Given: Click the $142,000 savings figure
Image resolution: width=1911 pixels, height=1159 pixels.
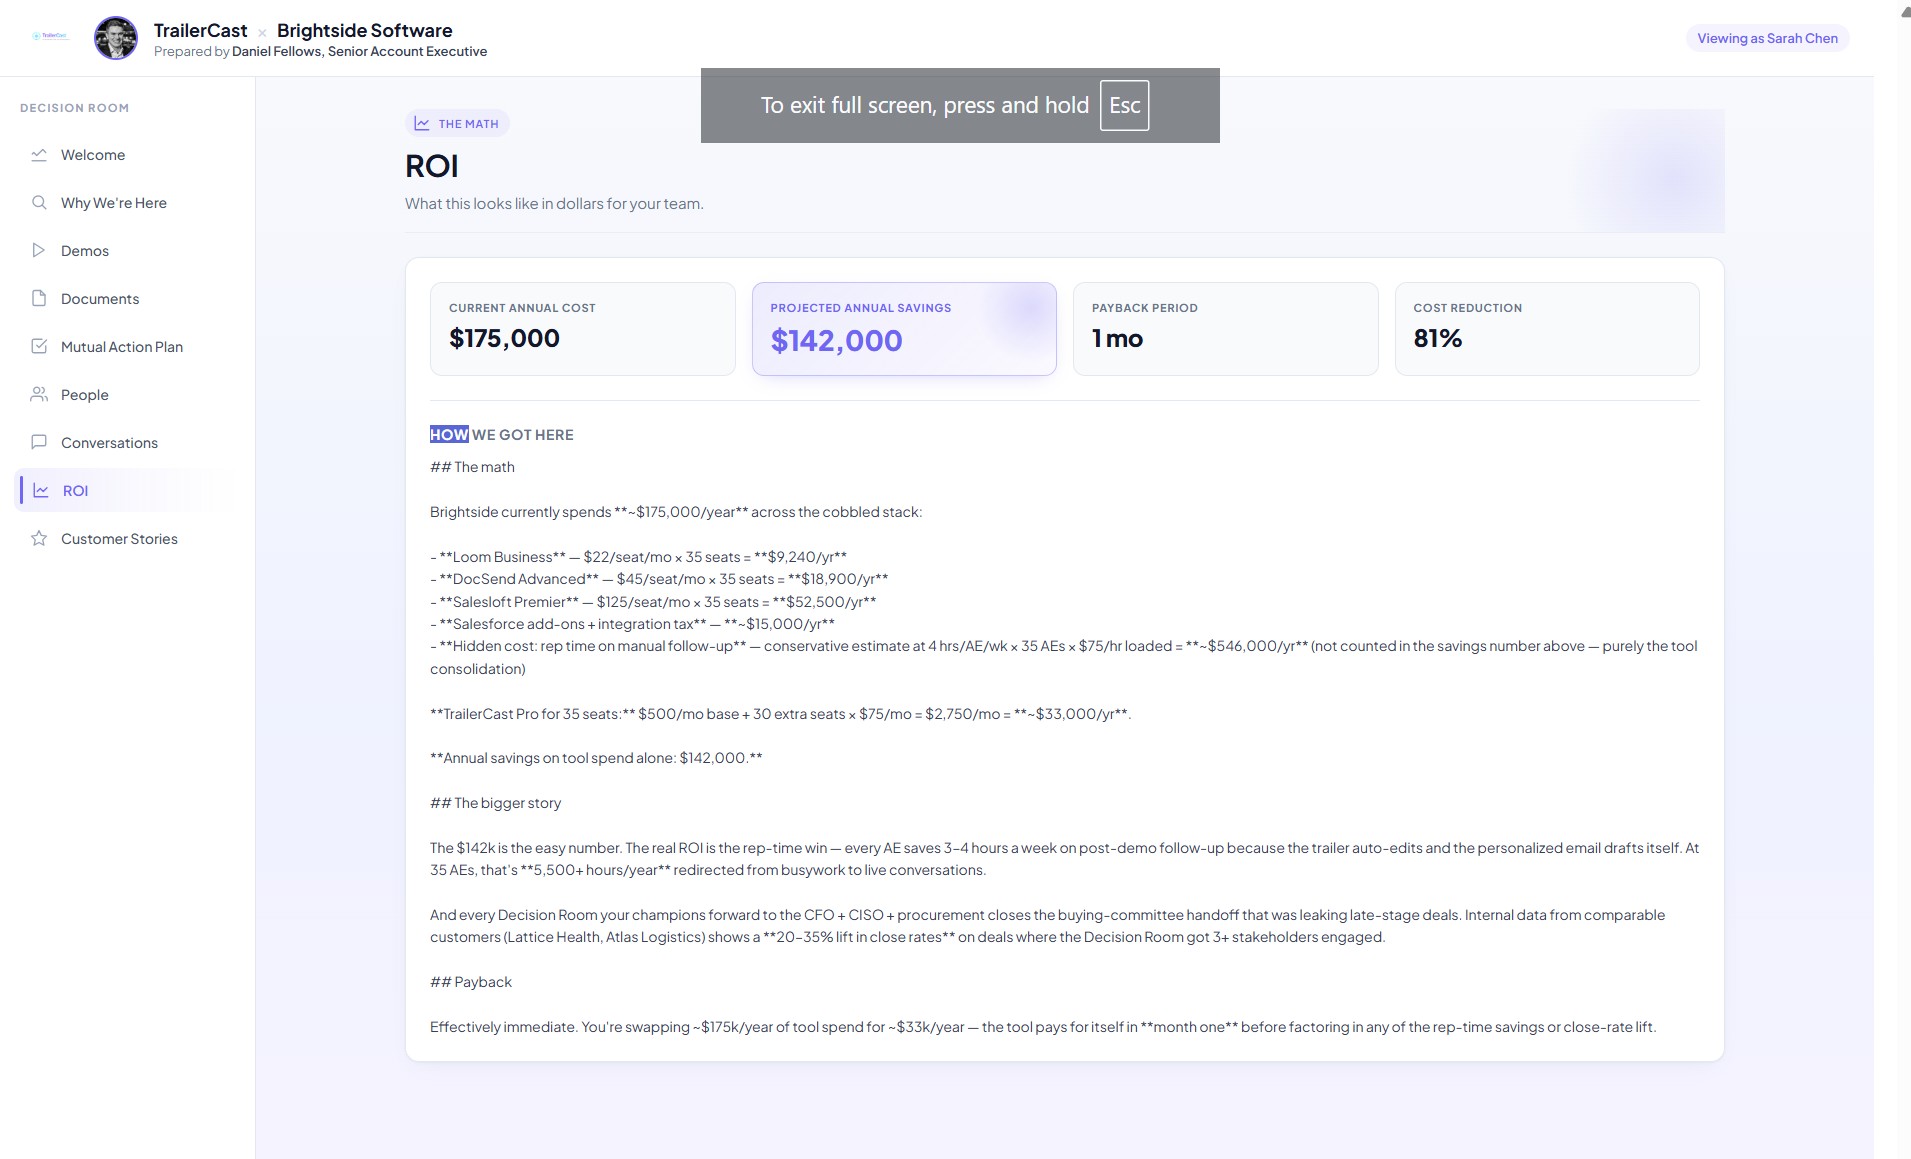Looking at the screenshot, I should [x=836, y=341].
